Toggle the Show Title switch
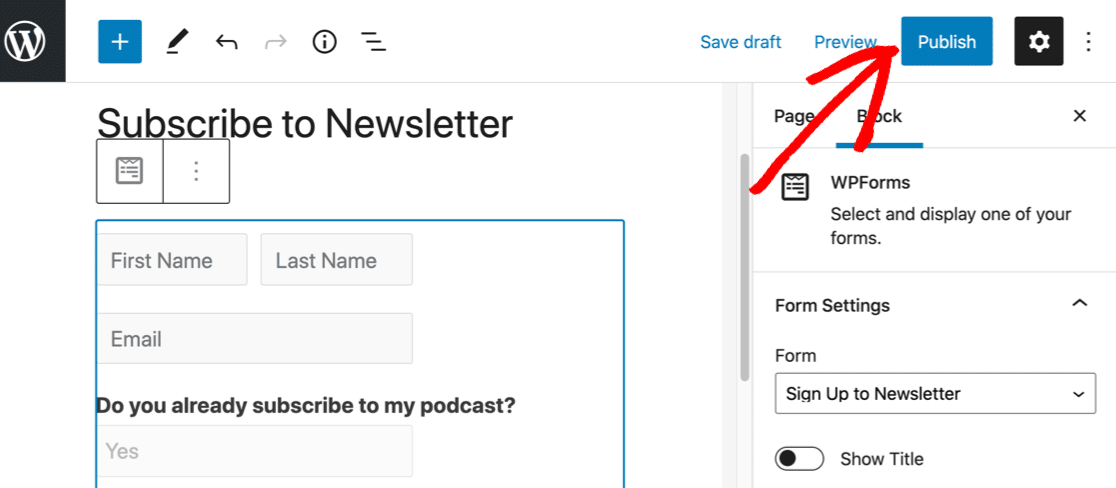Screen dimensions: 1116x488 click(799, 459)
